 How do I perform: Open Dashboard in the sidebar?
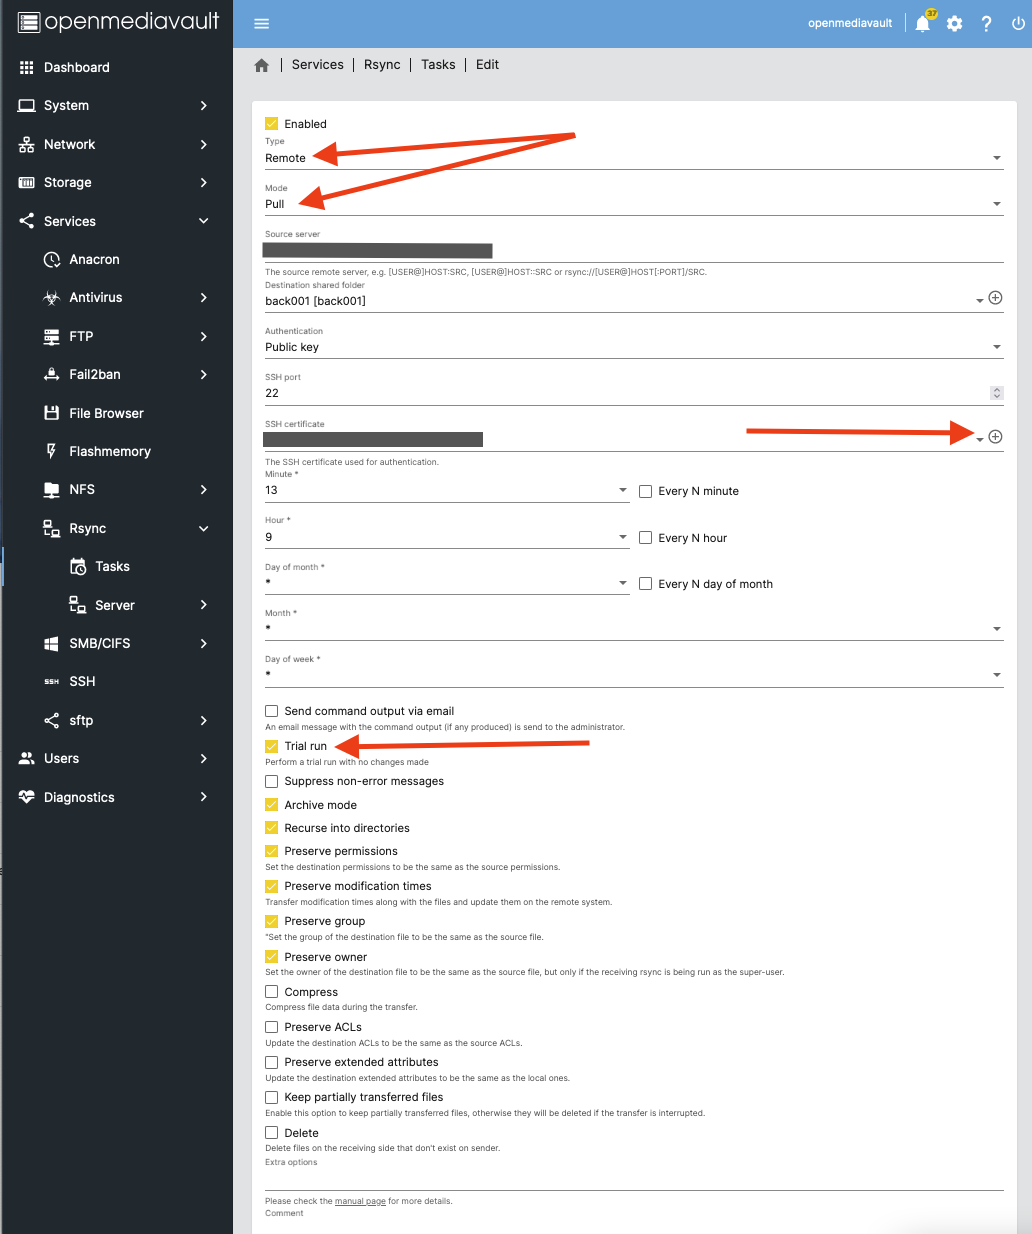pos(77,67)
